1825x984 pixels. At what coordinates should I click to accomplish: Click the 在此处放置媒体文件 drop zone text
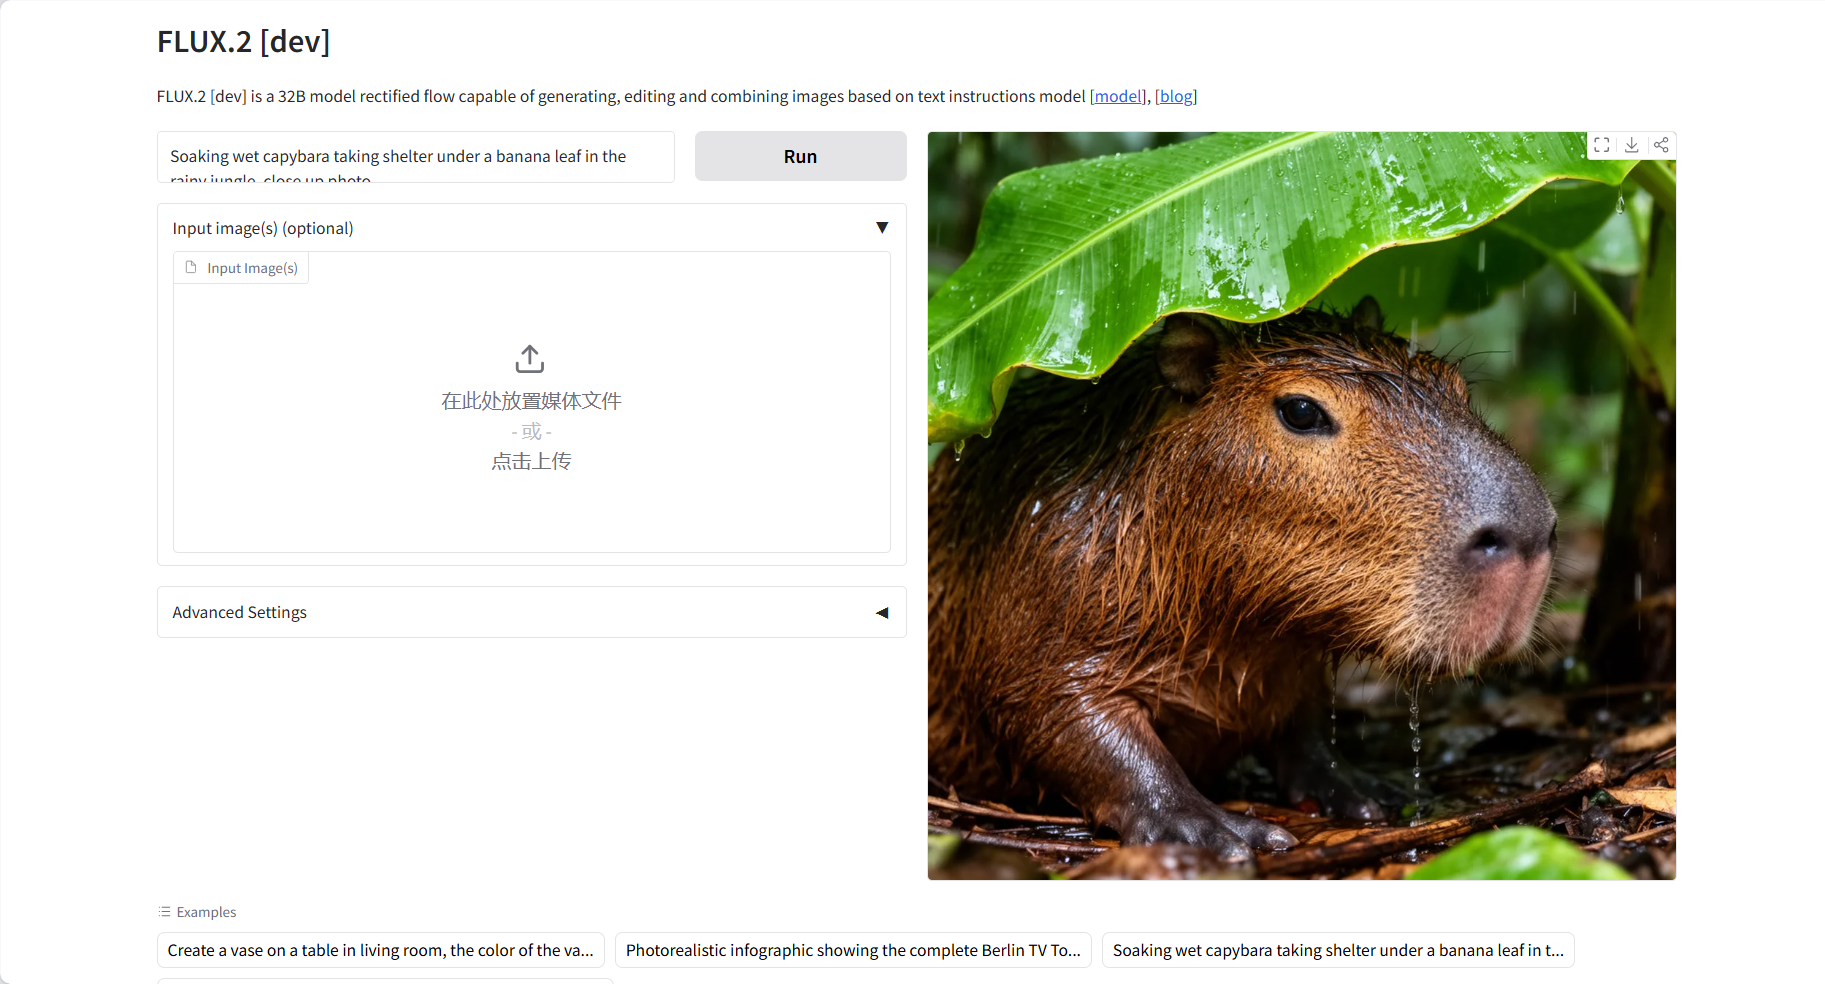531,401
